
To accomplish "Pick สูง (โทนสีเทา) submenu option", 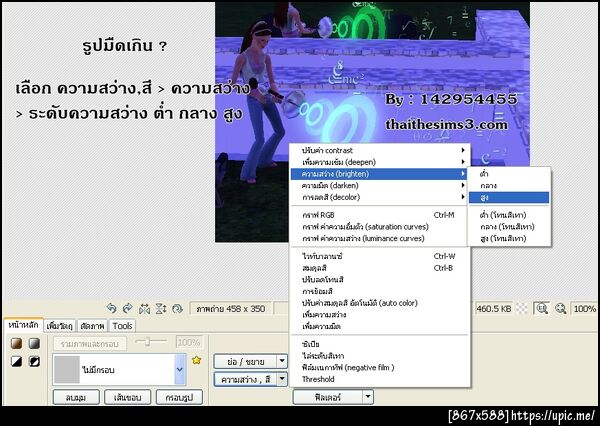I will pyautogui.click(x=509, y=238).
